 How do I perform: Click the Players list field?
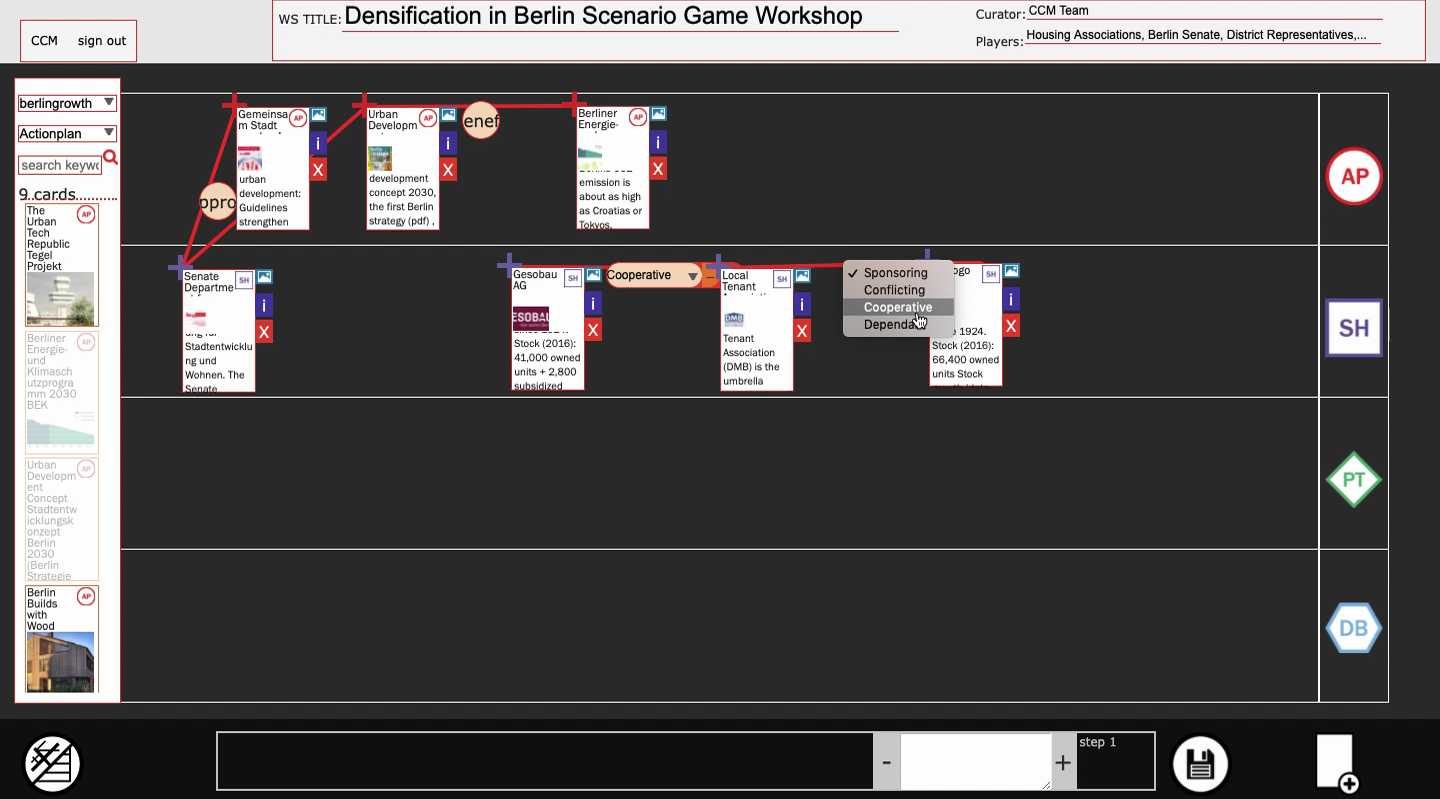(x=1204, y=35)
